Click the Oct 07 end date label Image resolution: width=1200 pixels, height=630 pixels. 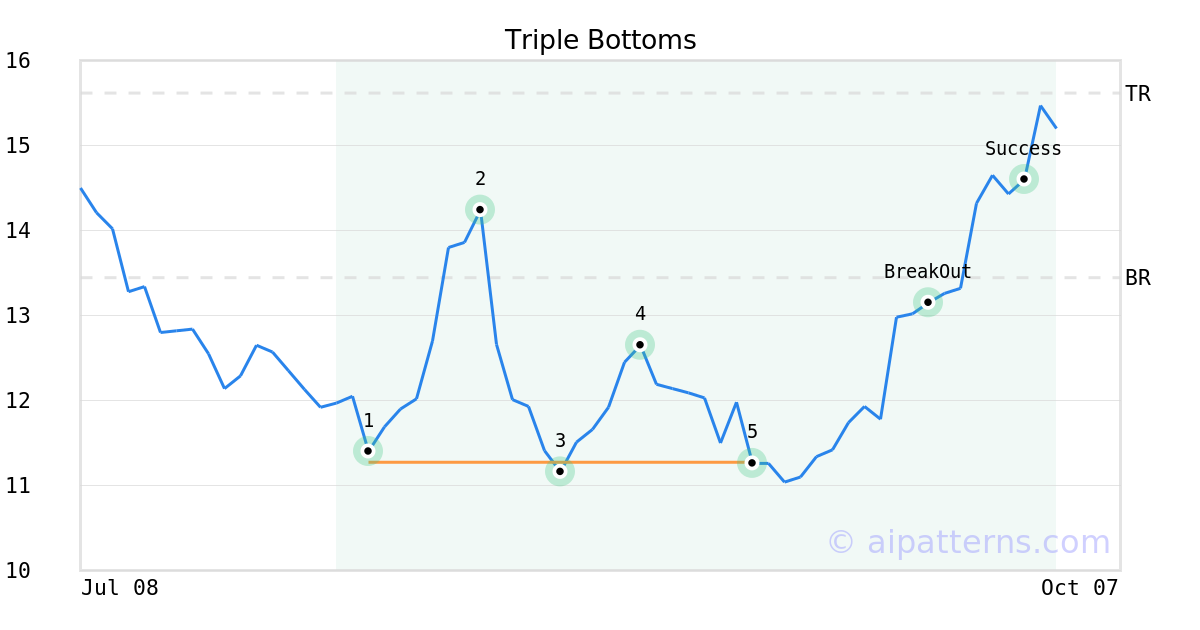[1079, 588]
